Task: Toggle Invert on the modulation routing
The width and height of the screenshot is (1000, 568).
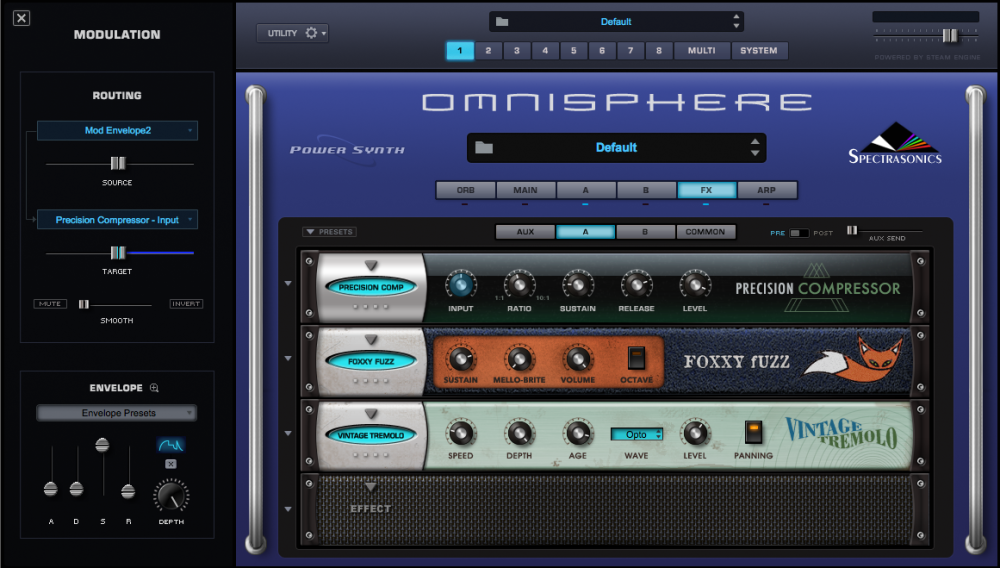Action: point(186,304)
